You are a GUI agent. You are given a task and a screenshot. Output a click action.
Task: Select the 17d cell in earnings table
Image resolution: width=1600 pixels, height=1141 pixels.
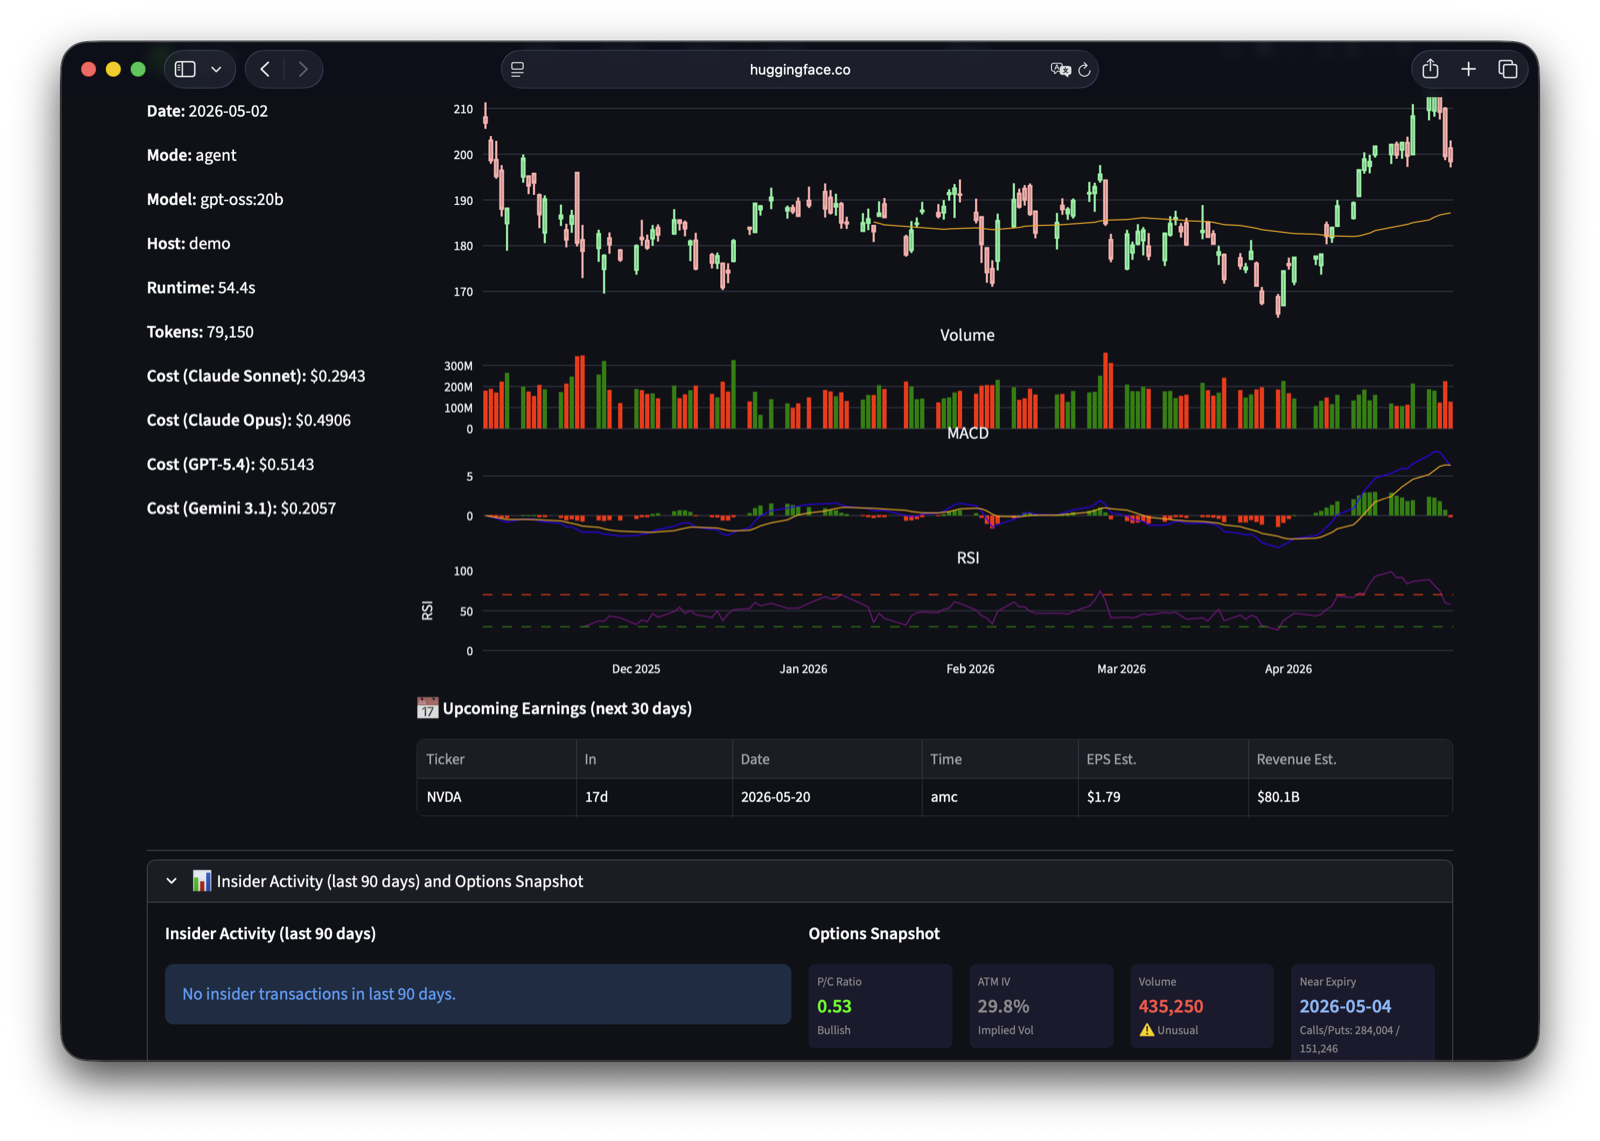(654, 797)
